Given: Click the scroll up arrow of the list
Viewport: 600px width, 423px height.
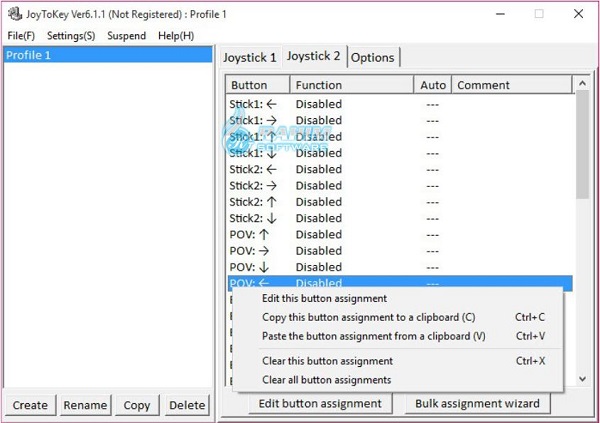Looking at the screenshot, I should pos(582,83).
